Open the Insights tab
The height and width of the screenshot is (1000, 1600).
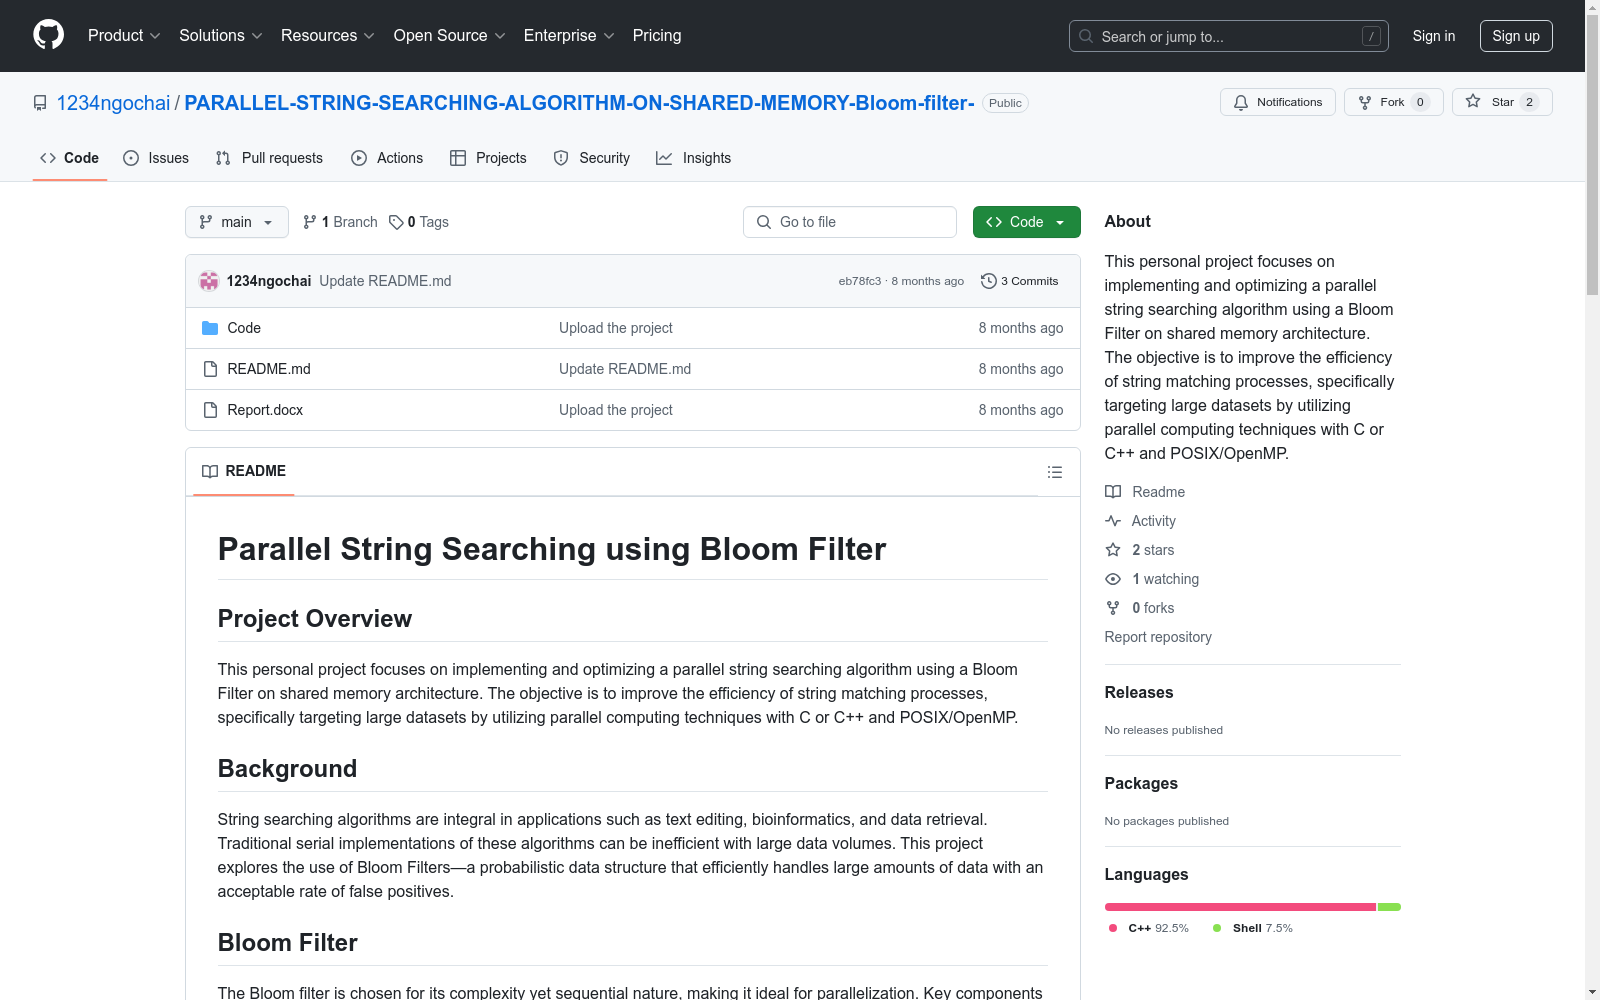point(693,158)
